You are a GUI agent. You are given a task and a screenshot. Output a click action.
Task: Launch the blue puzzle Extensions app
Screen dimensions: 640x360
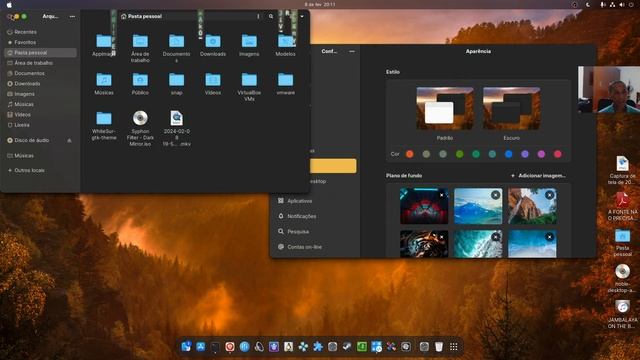pyautogui.click(x=318, y=347)
